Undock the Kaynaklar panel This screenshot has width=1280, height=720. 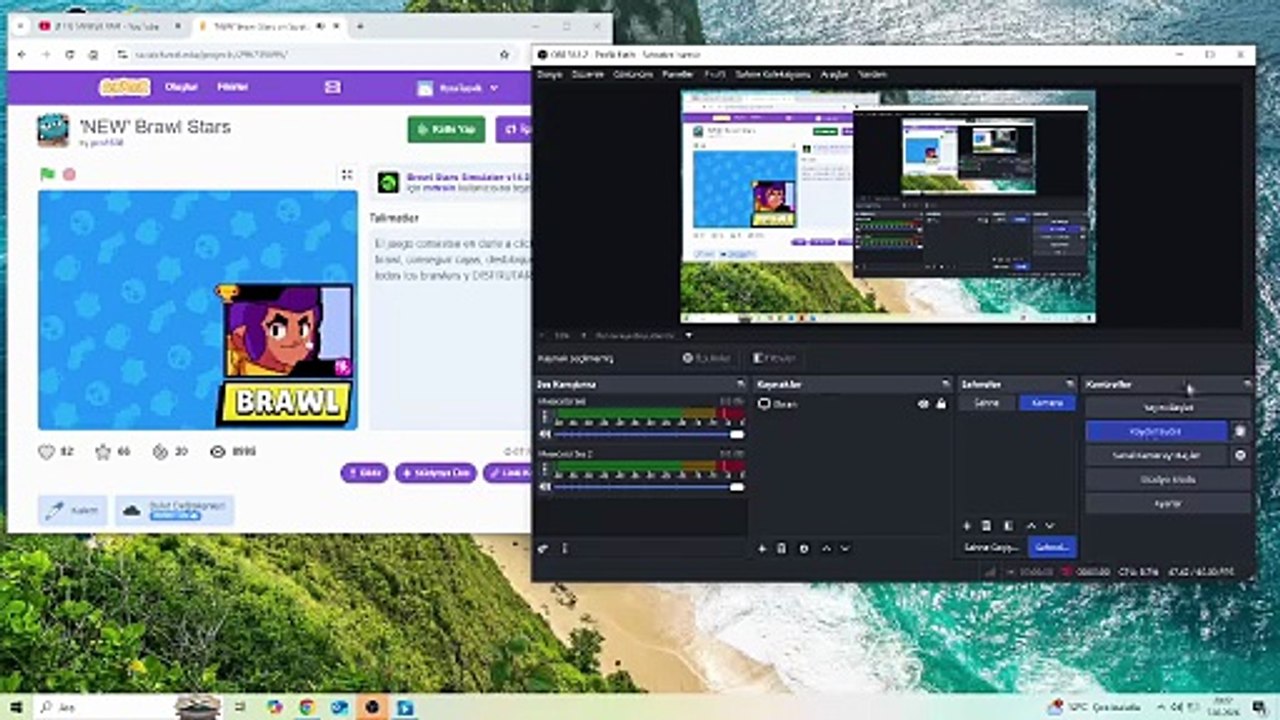(945, 384)
